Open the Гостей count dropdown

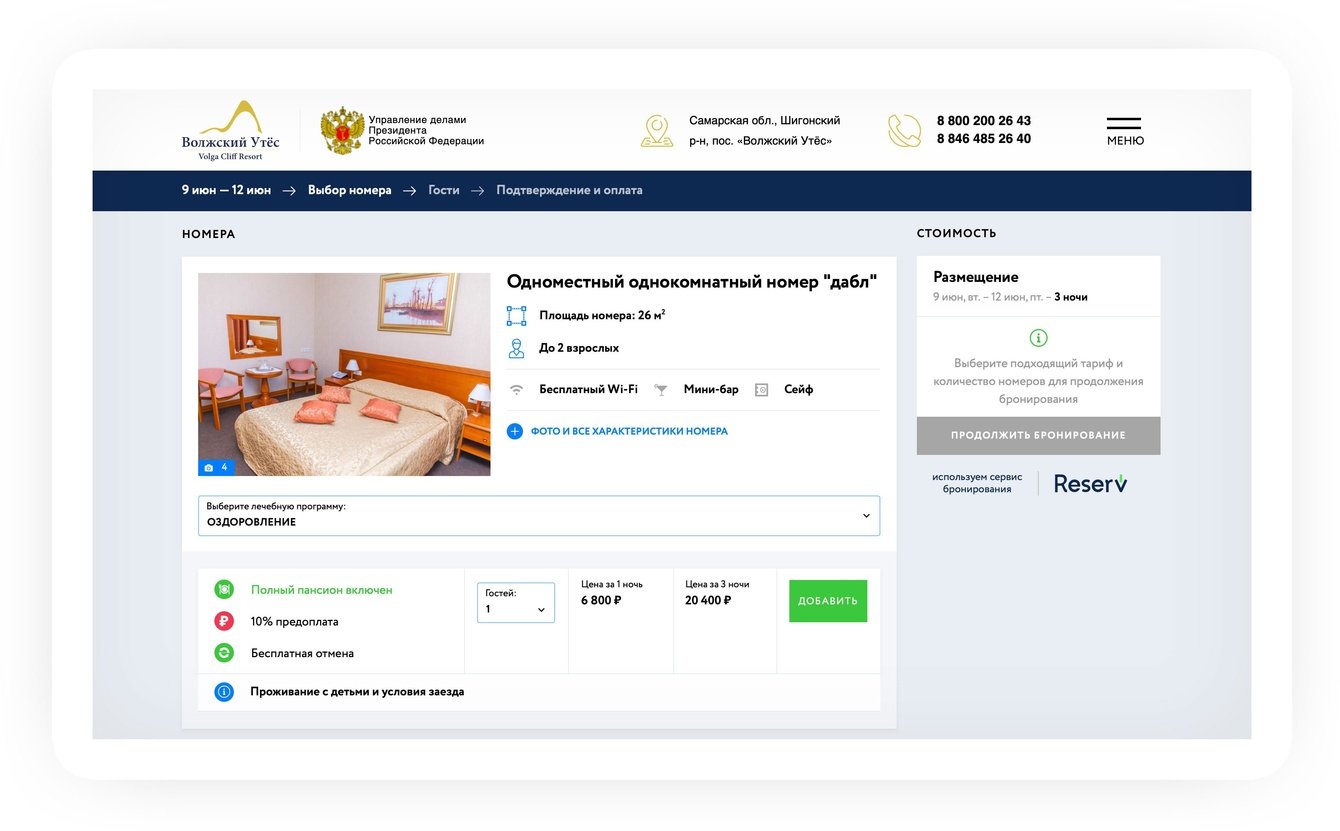pyautogui.click(x=516, y=603)
